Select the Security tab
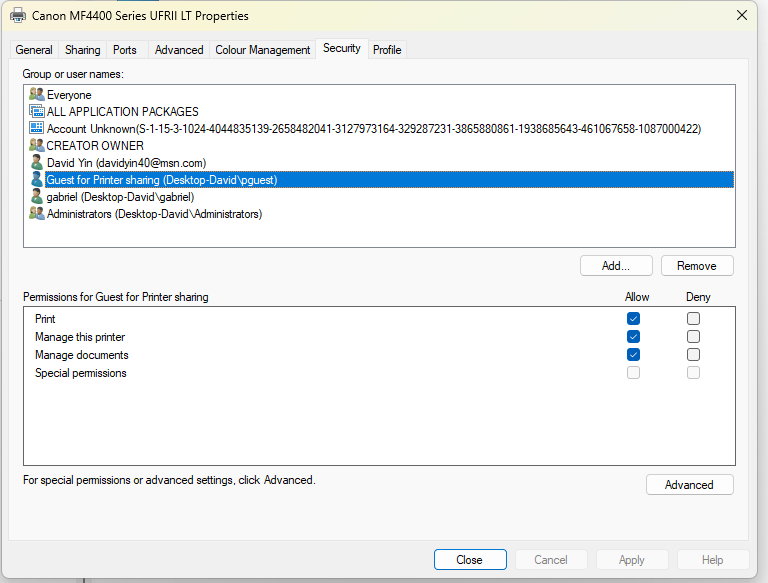 (x=341, y=49)
